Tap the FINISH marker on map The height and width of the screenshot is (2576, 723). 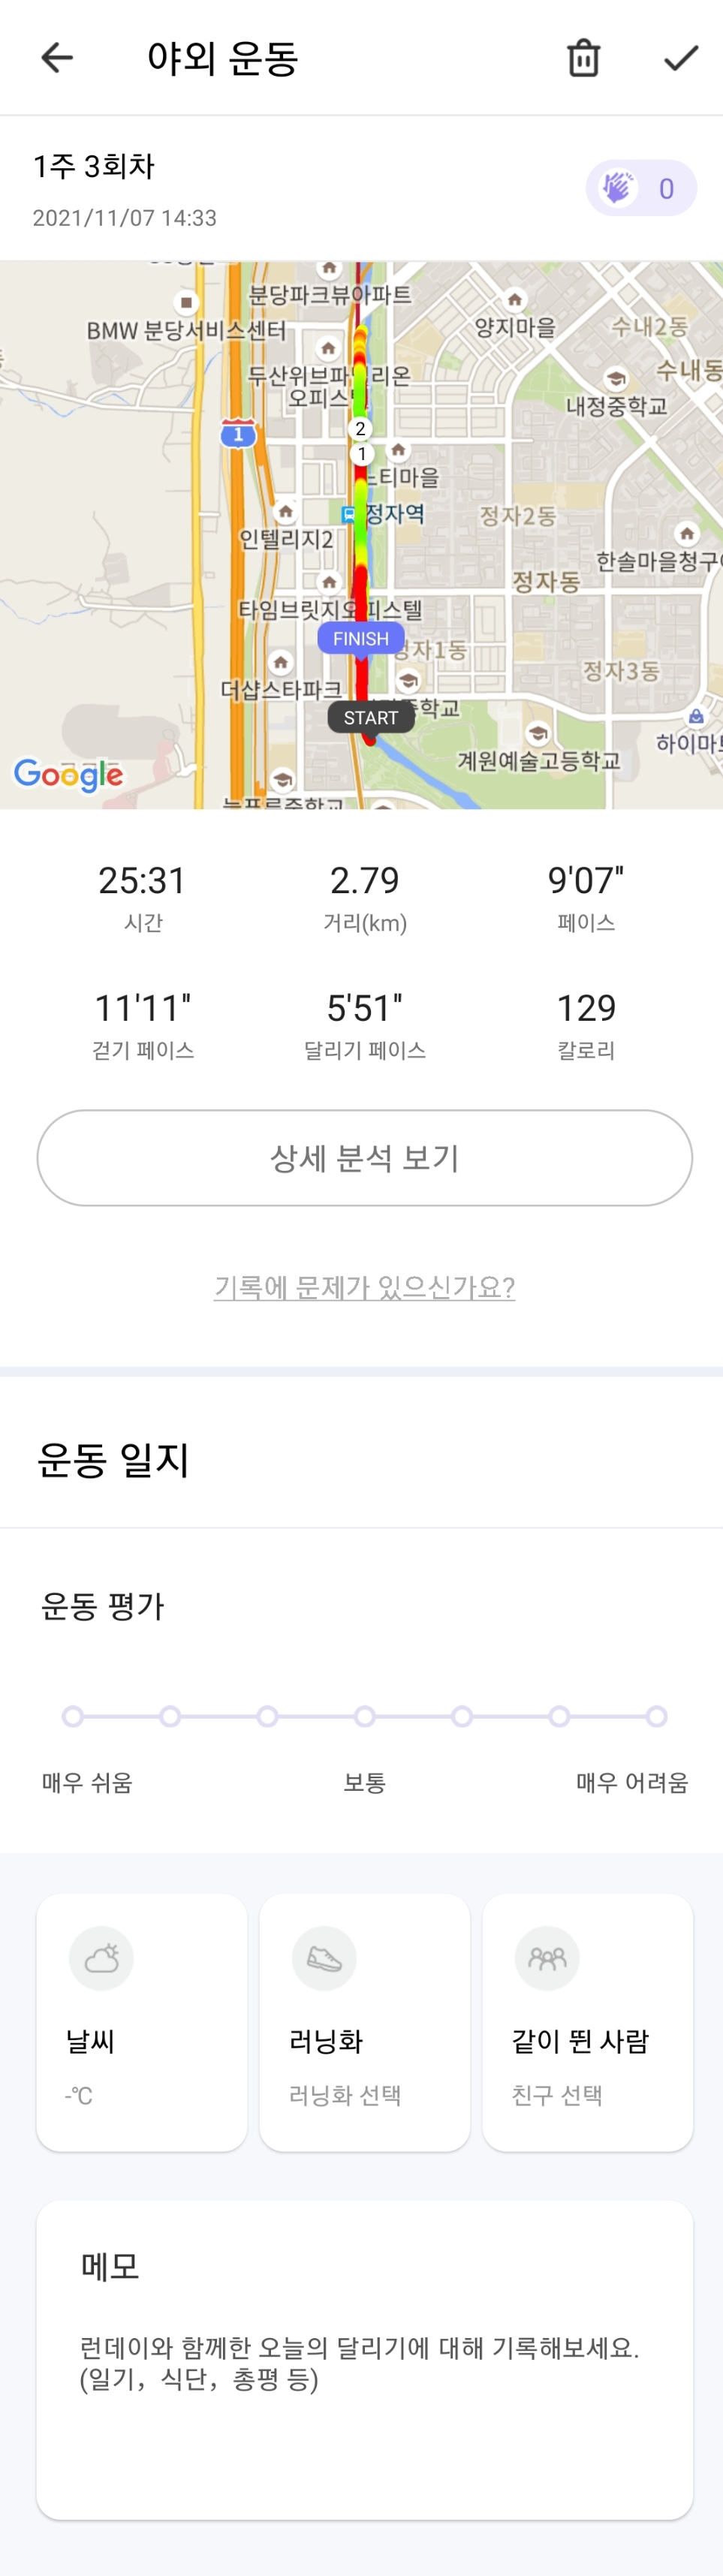click(361, 638)
